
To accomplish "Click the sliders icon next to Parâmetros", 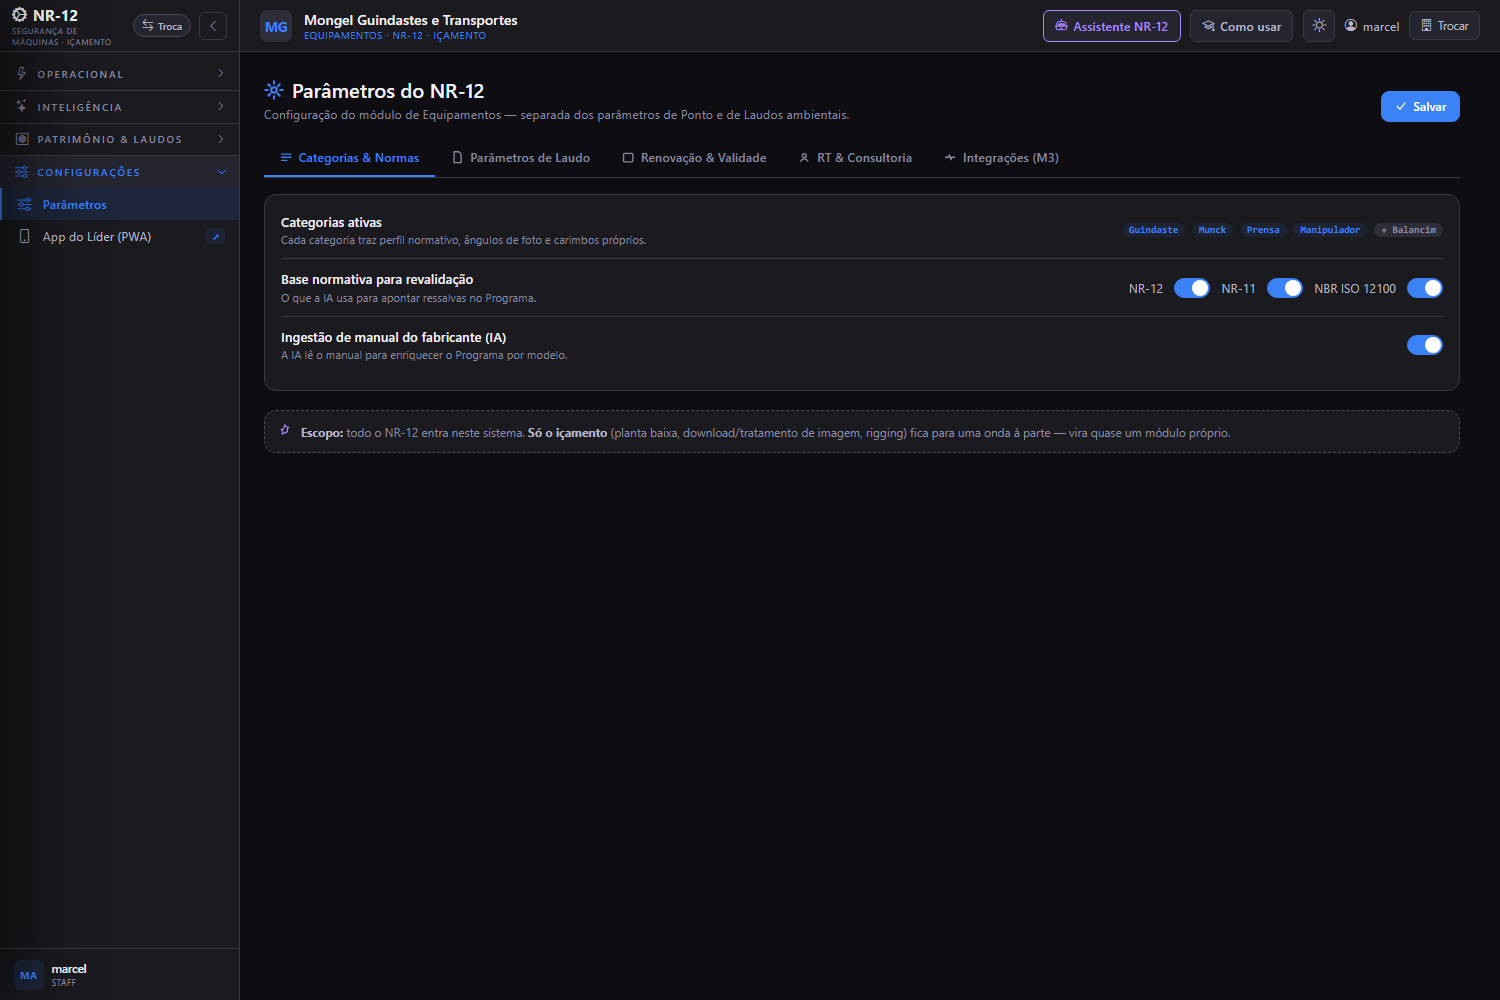I will tap(25, 204).
